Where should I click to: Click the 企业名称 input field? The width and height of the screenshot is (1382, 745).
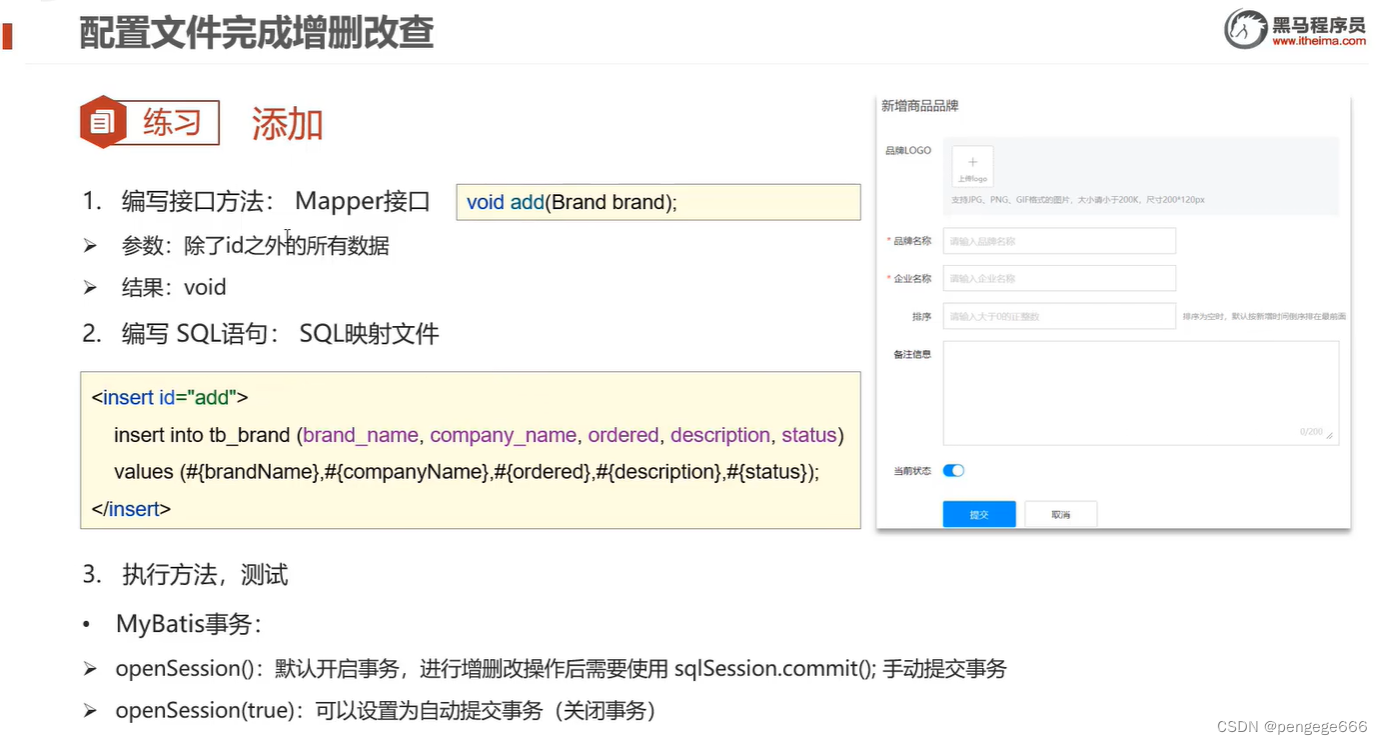(1058, 278)
